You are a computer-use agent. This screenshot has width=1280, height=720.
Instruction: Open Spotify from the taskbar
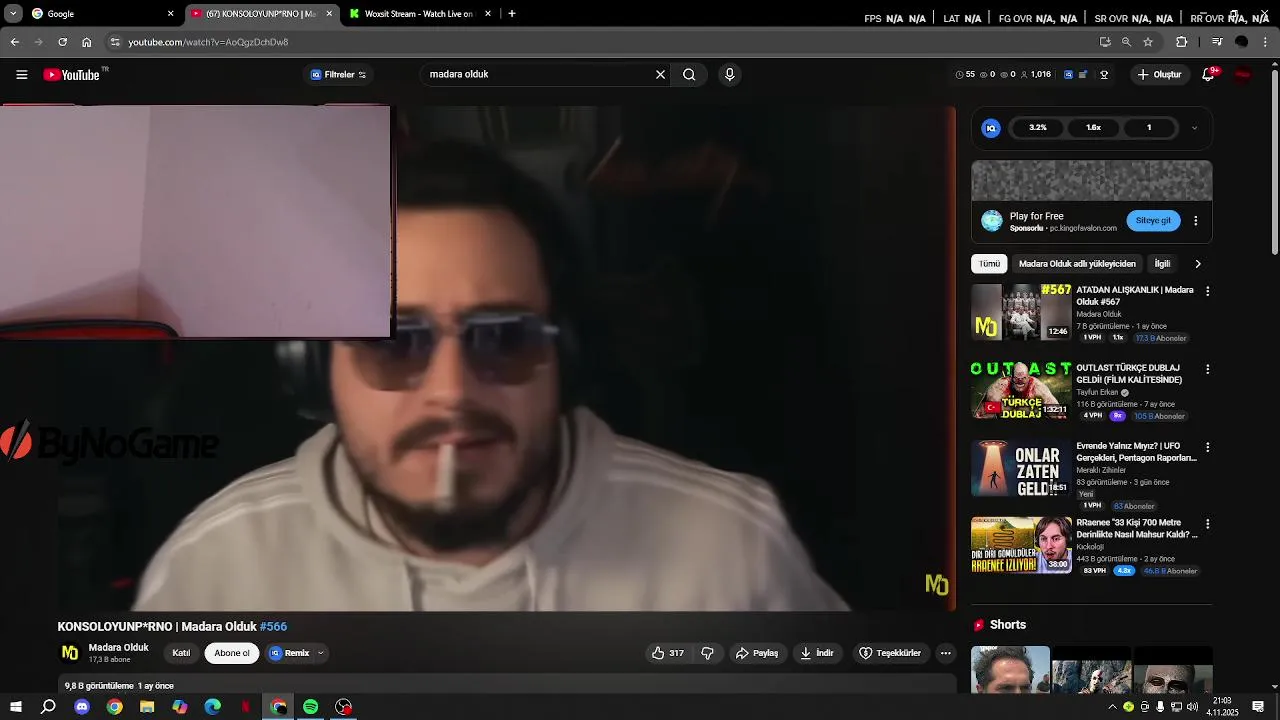[x=311, y=707]
